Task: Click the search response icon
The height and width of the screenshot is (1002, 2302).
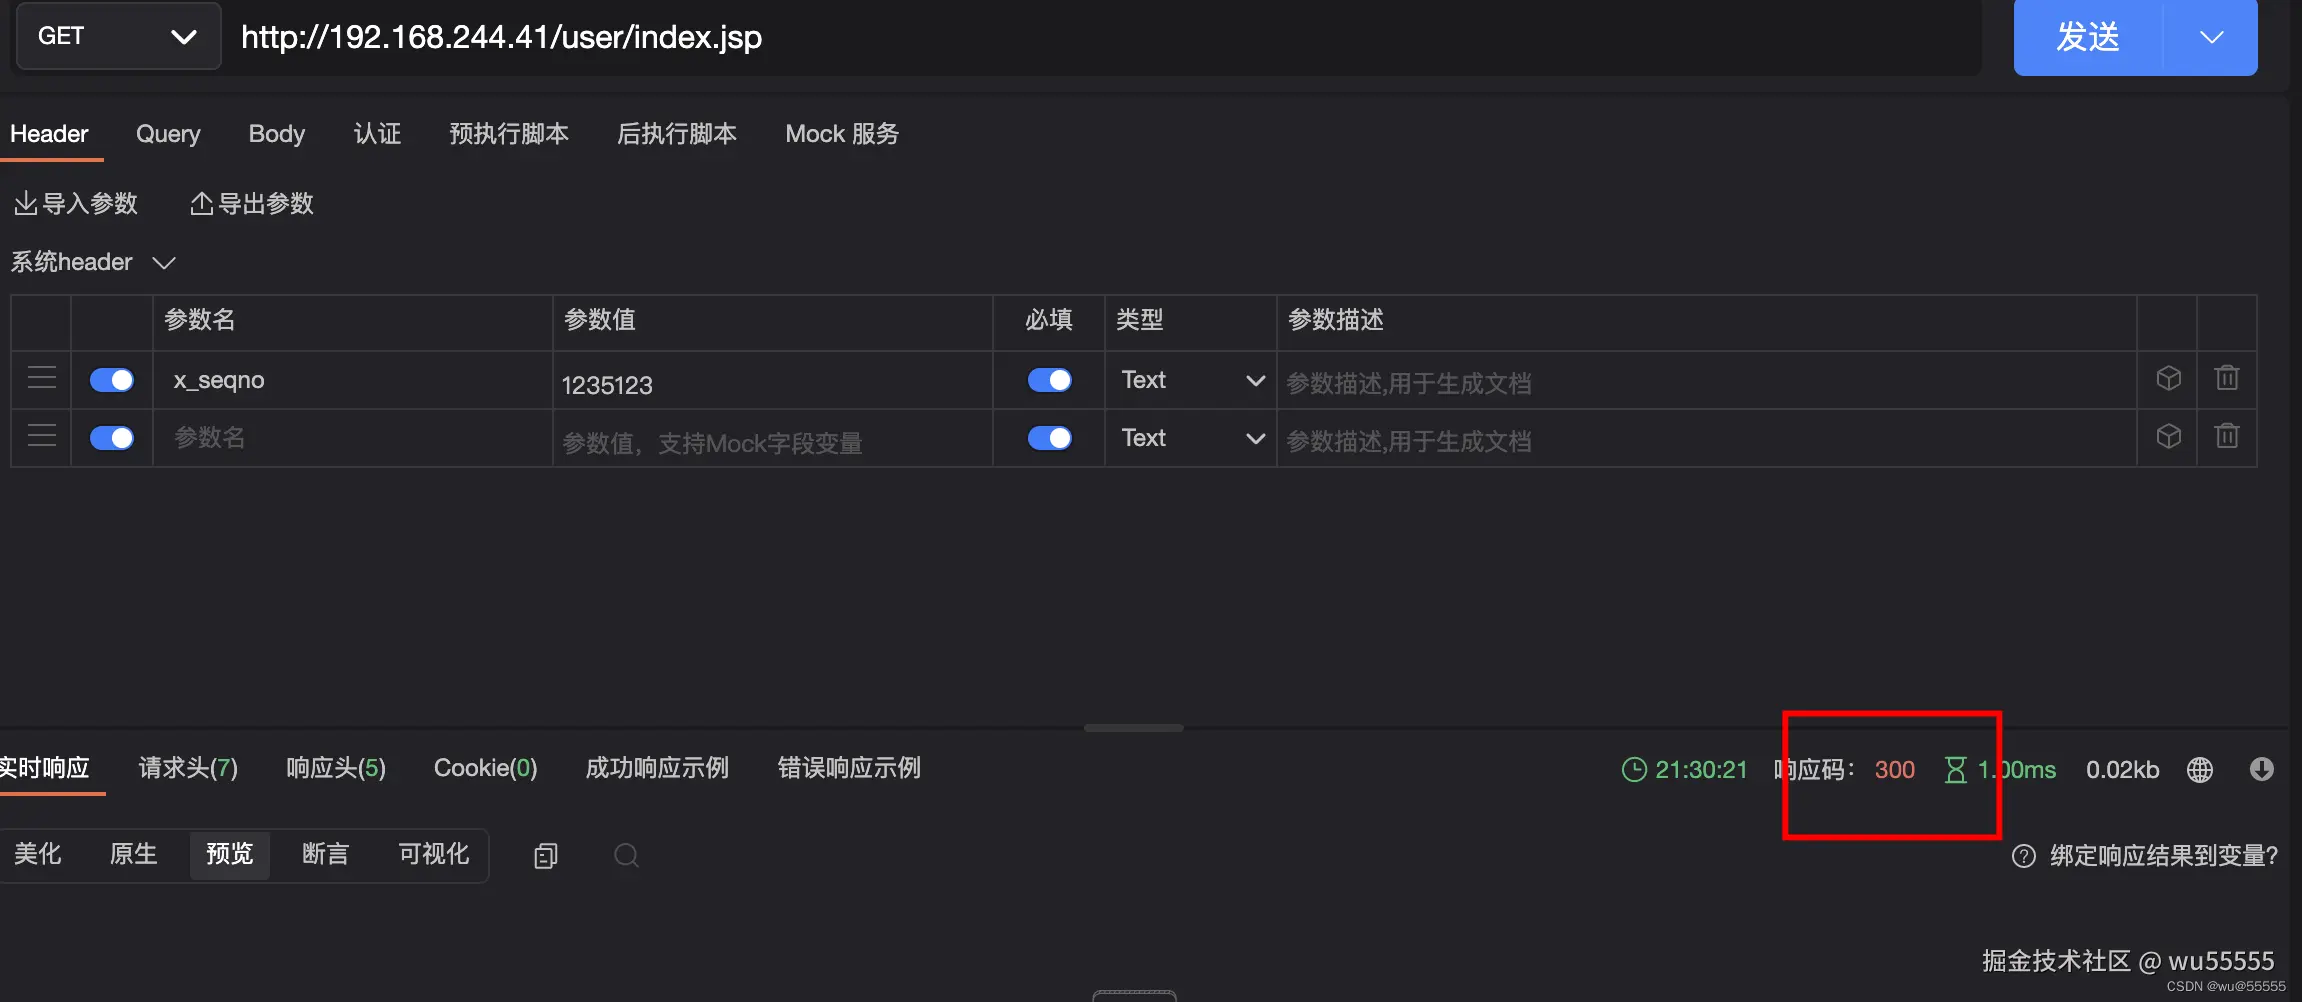Action: pos(625,855)
